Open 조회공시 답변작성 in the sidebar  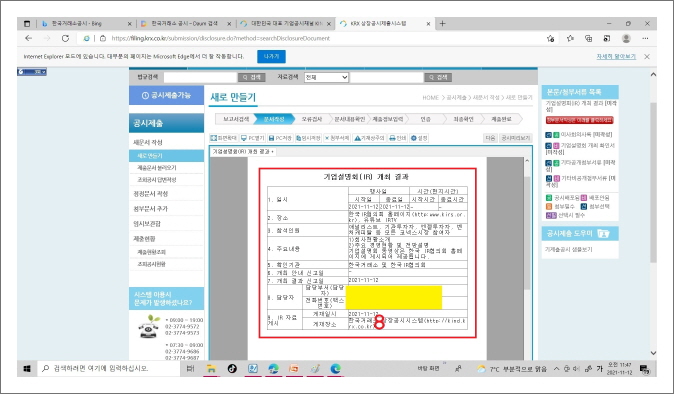click(x=156, y=180)
